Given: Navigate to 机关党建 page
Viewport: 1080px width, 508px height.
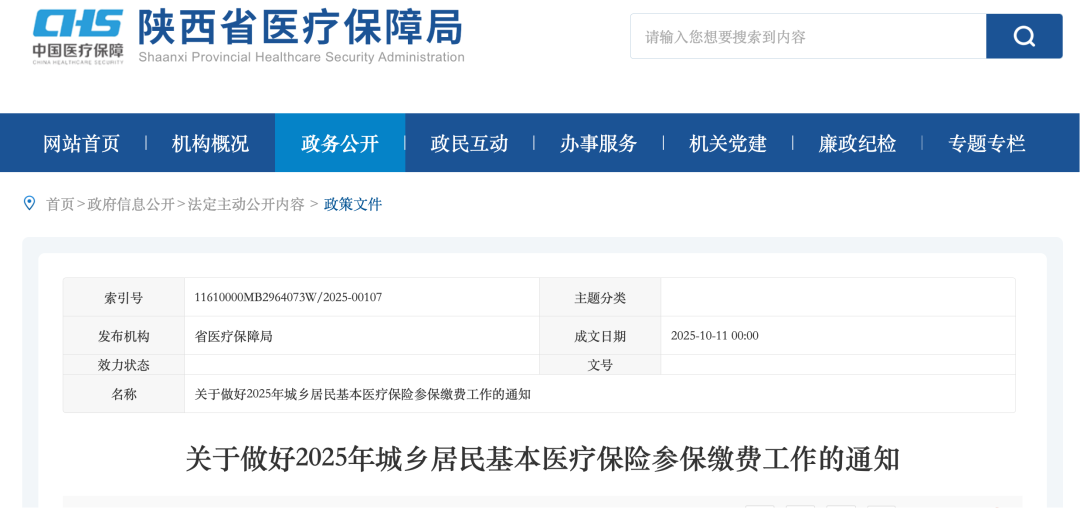Looking at the screenshot, I should pos(728,143).
